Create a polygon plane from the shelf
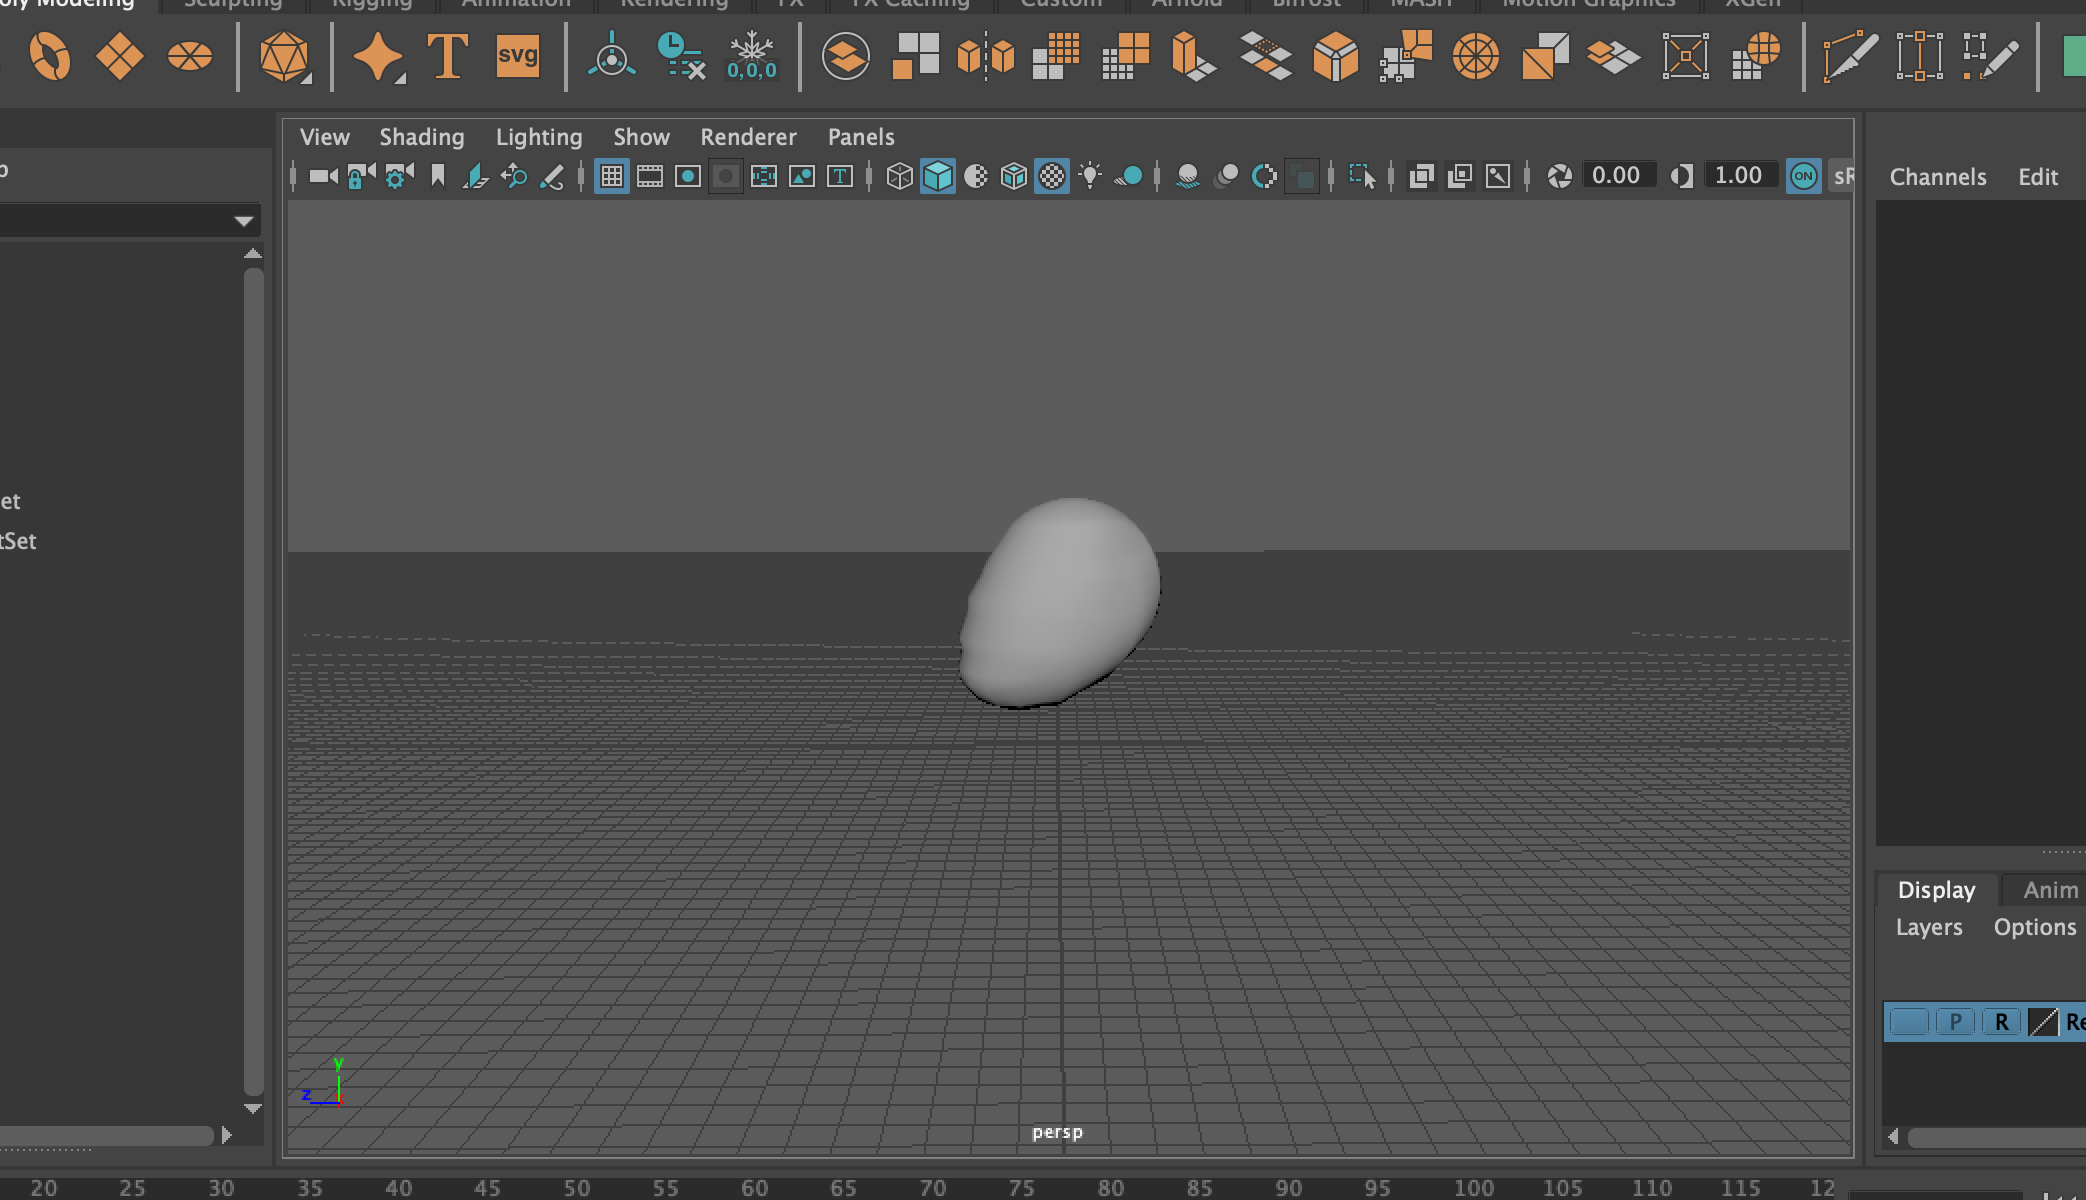The width and height of the screenshot is (2086, 1200). (x=119, y=56)
